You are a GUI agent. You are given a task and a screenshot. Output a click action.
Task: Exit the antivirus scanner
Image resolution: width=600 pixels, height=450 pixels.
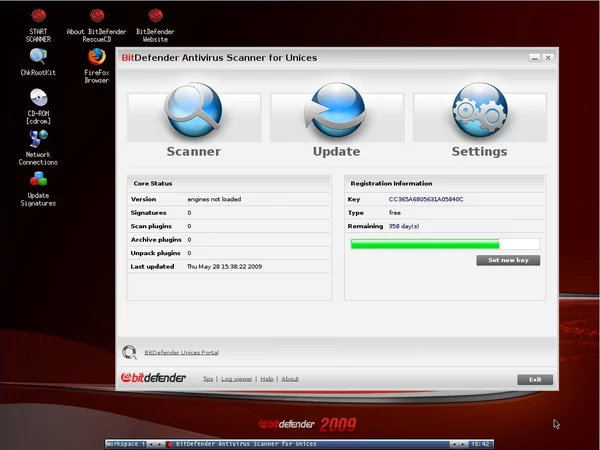pos(535,379)
